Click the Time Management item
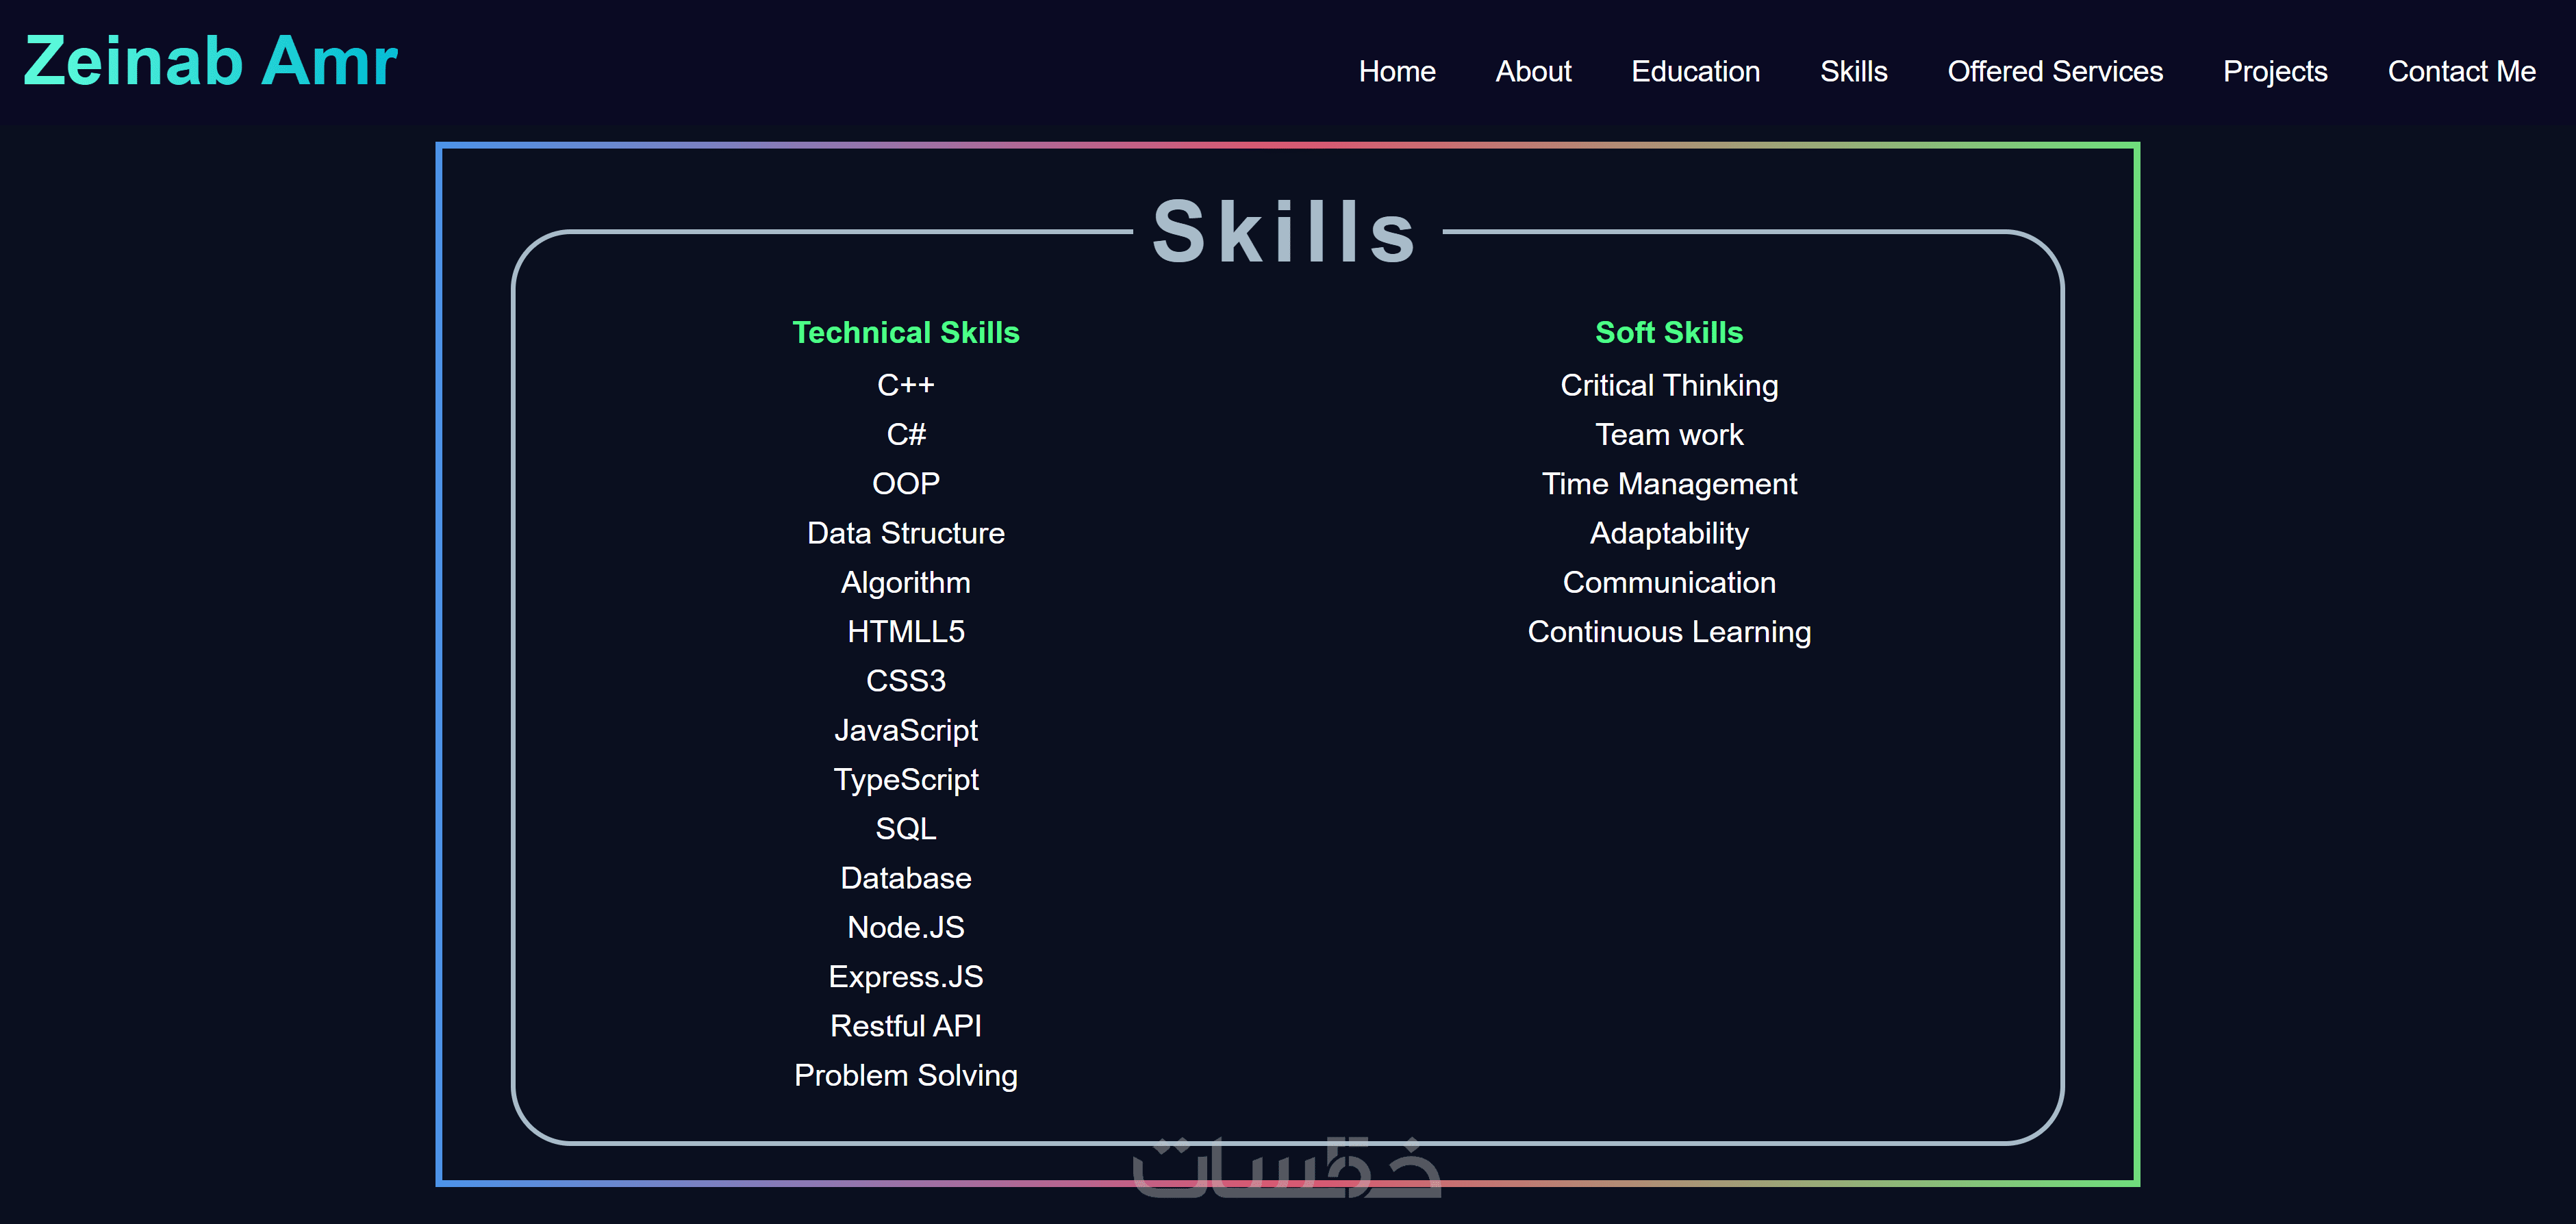The image size is (2576, 1224). 1668,484
